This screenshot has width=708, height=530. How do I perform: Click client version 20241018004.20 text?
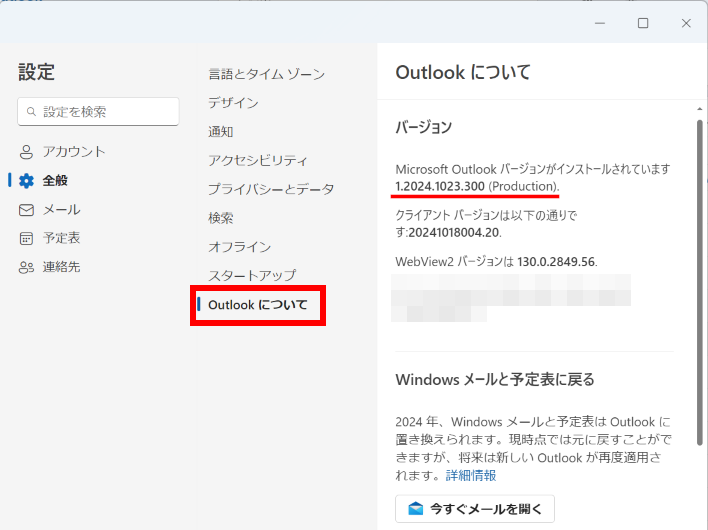click(x=454, y=233)
